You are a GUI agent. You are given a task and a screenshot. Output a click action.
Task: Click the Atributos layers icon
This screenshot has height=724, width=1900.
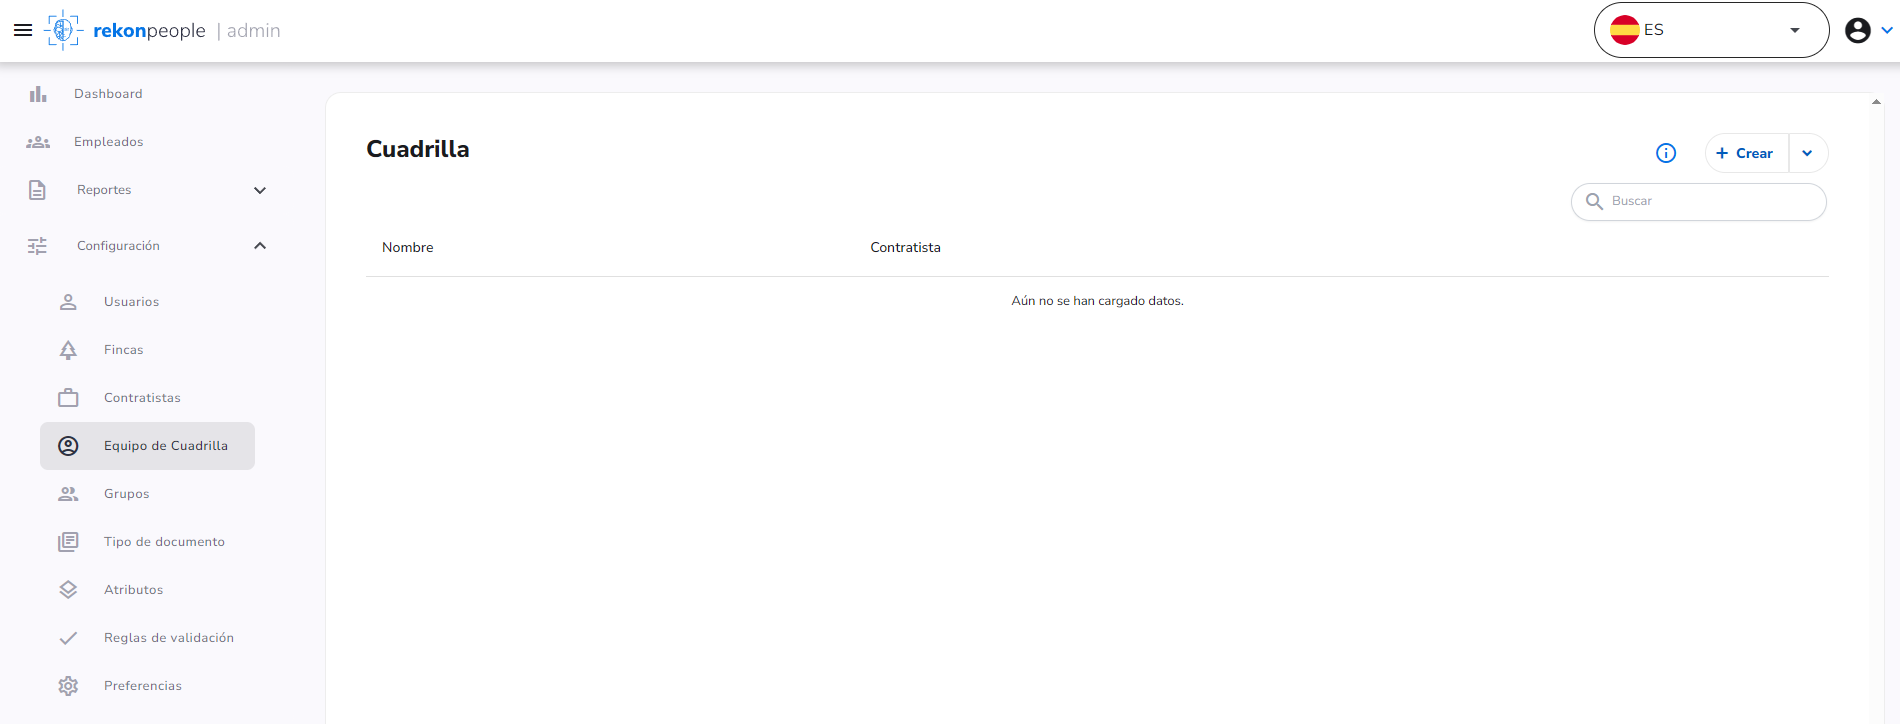pos(68,590)
